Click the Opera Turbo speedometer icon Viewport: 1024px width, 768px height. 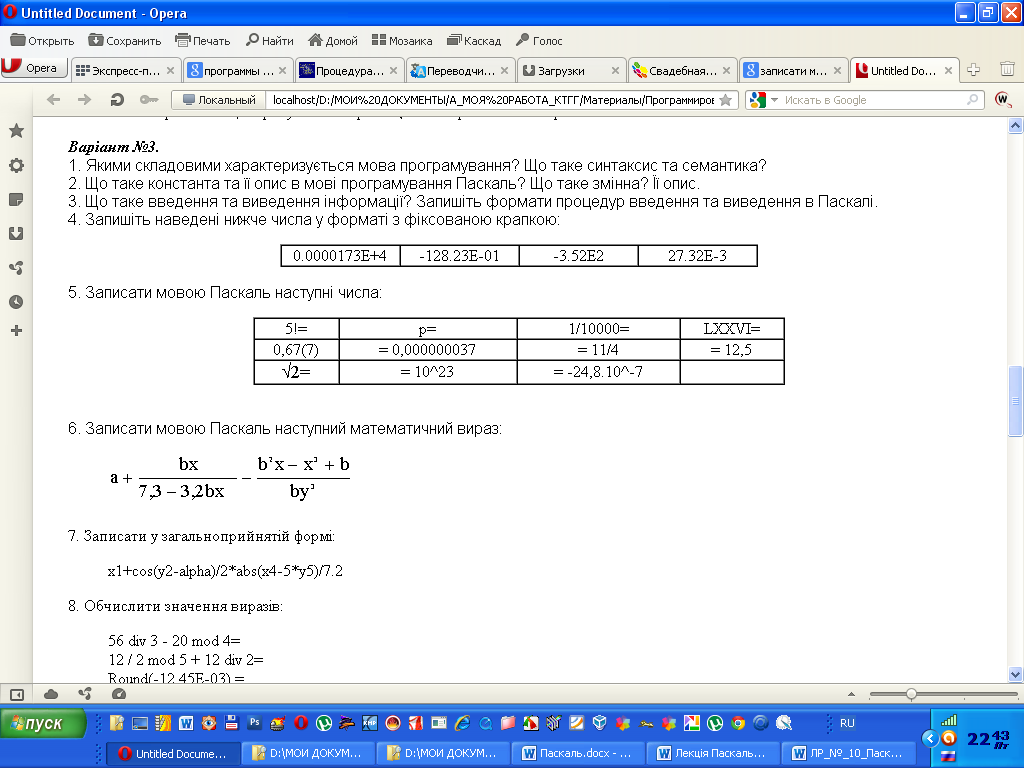tap(119, 694)
